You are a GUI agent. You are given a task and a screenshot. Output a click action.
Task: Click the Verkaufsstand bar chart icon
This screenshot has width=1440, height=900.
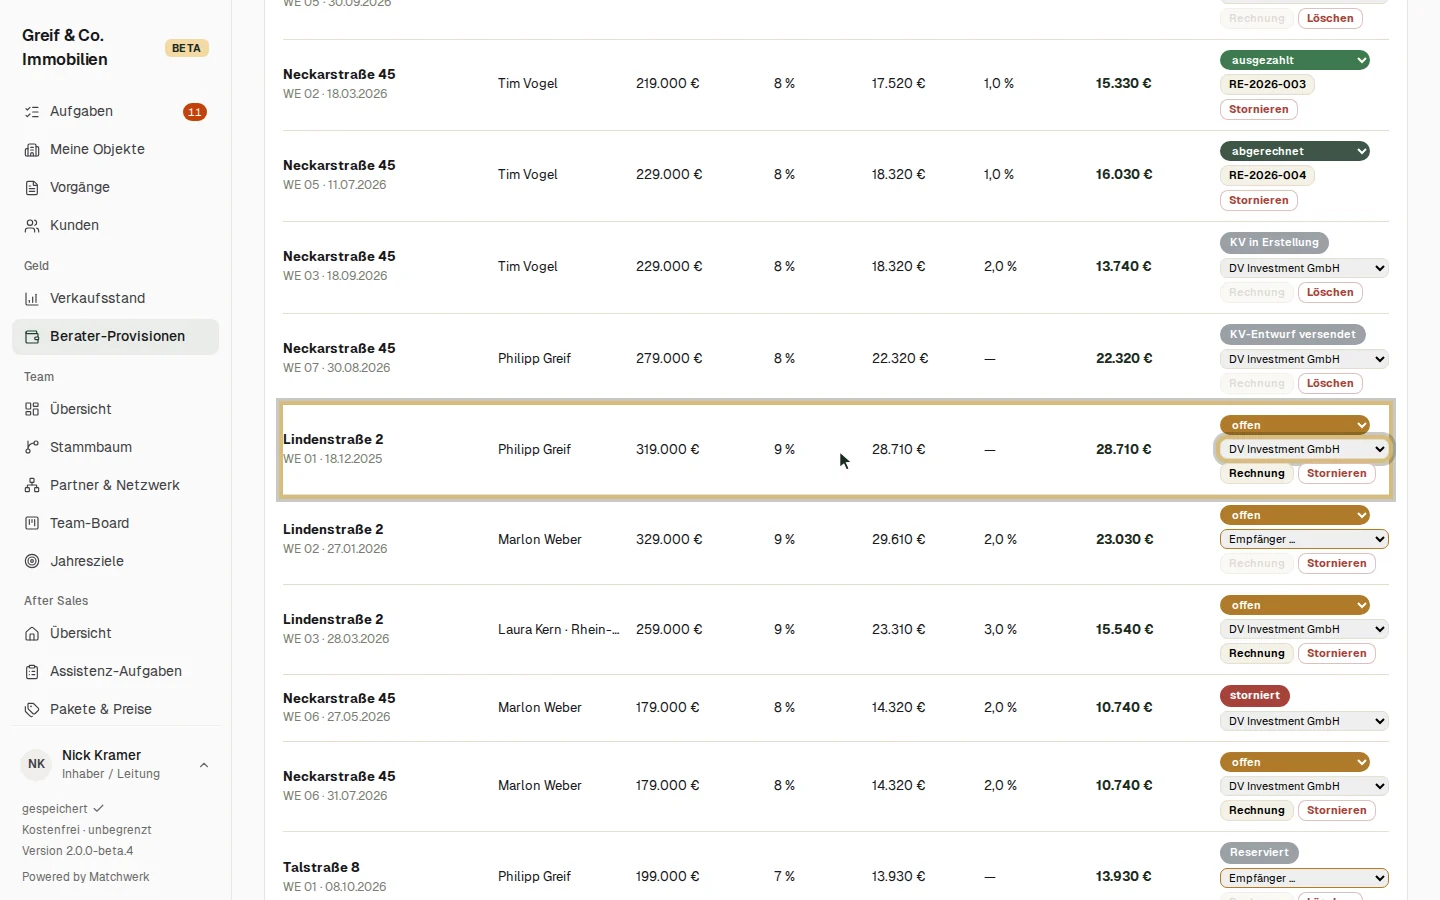[32, 299]
